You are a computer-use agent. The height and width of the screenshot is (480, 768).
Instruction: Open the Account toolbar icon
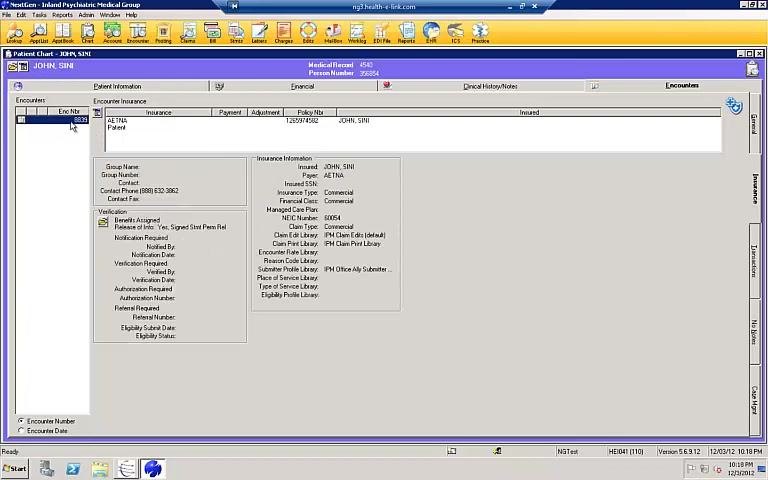pos(112,33)
